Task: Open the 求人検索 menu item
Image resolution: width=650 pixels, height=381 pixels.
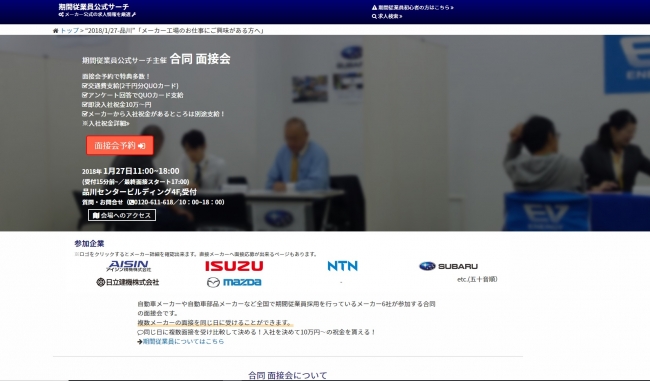Action: (387, 17)
